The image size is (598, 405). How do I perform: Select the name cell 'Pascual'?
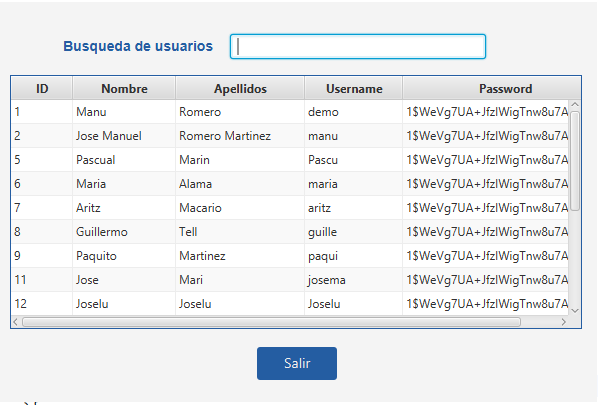click(124, 160)
